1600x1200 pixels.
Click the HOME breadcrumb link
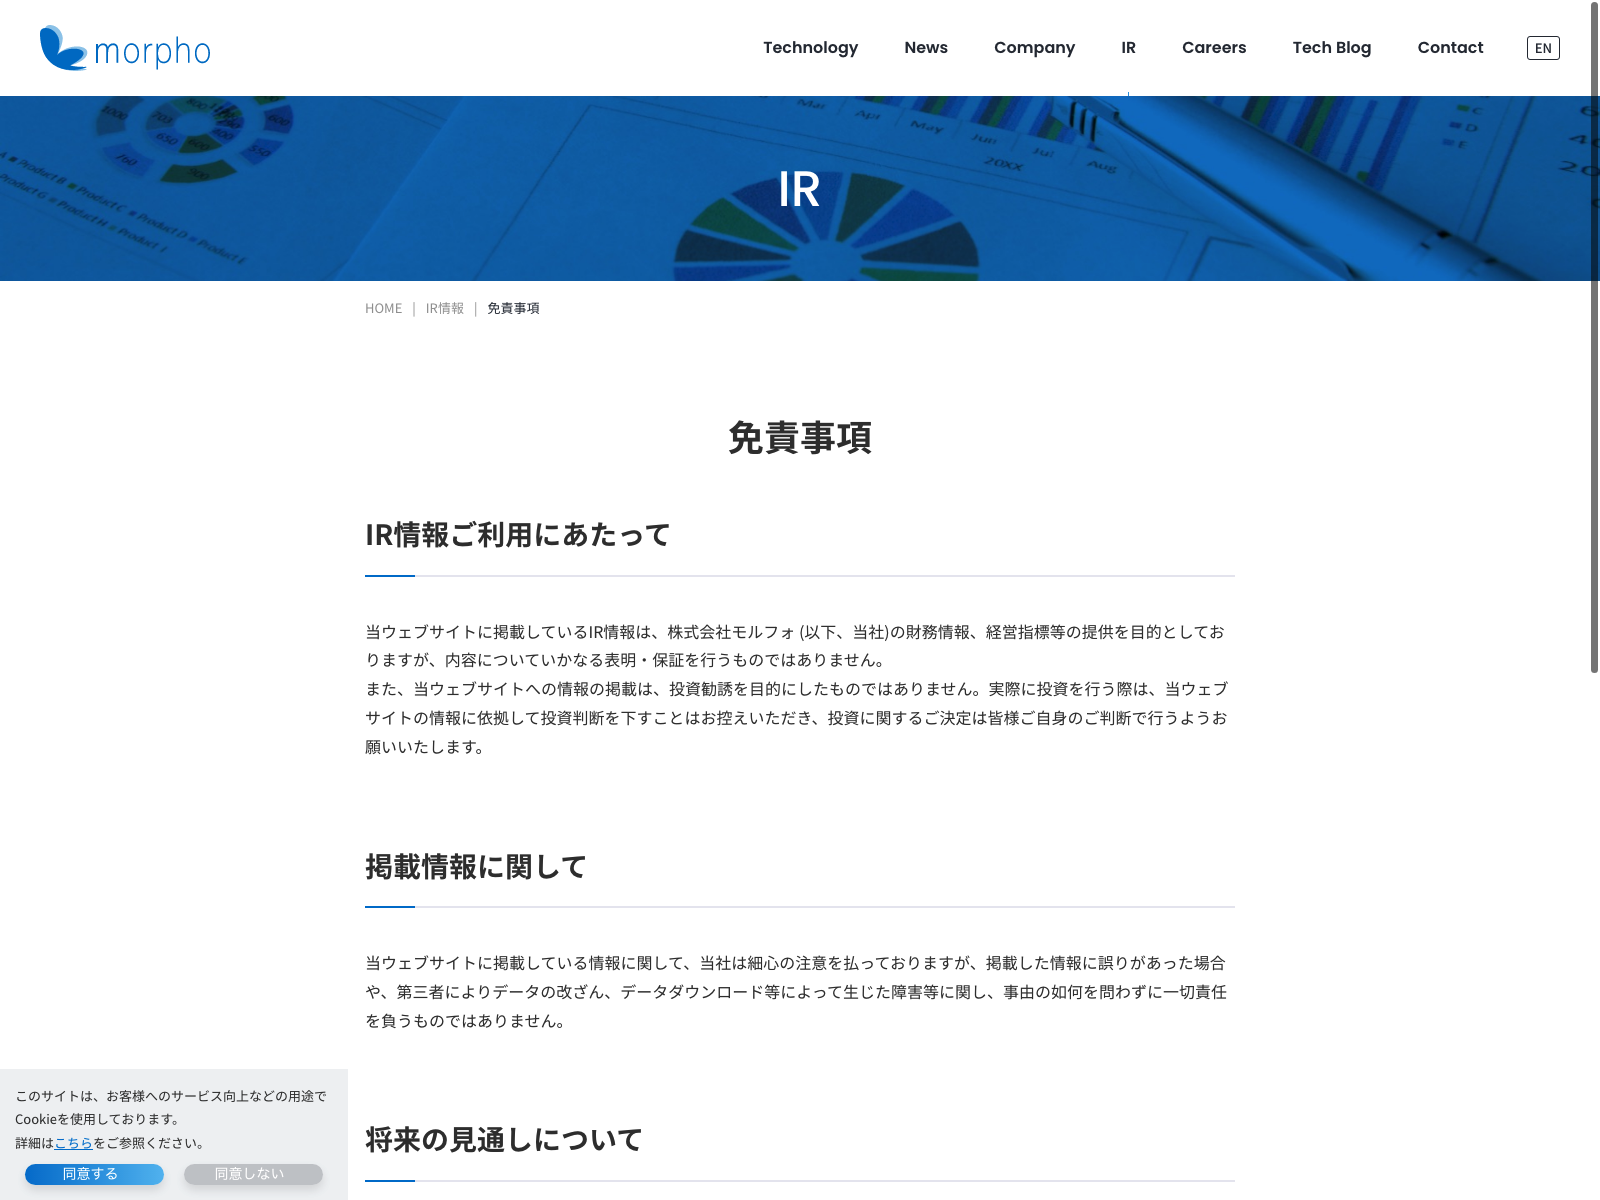click(383, 309)
